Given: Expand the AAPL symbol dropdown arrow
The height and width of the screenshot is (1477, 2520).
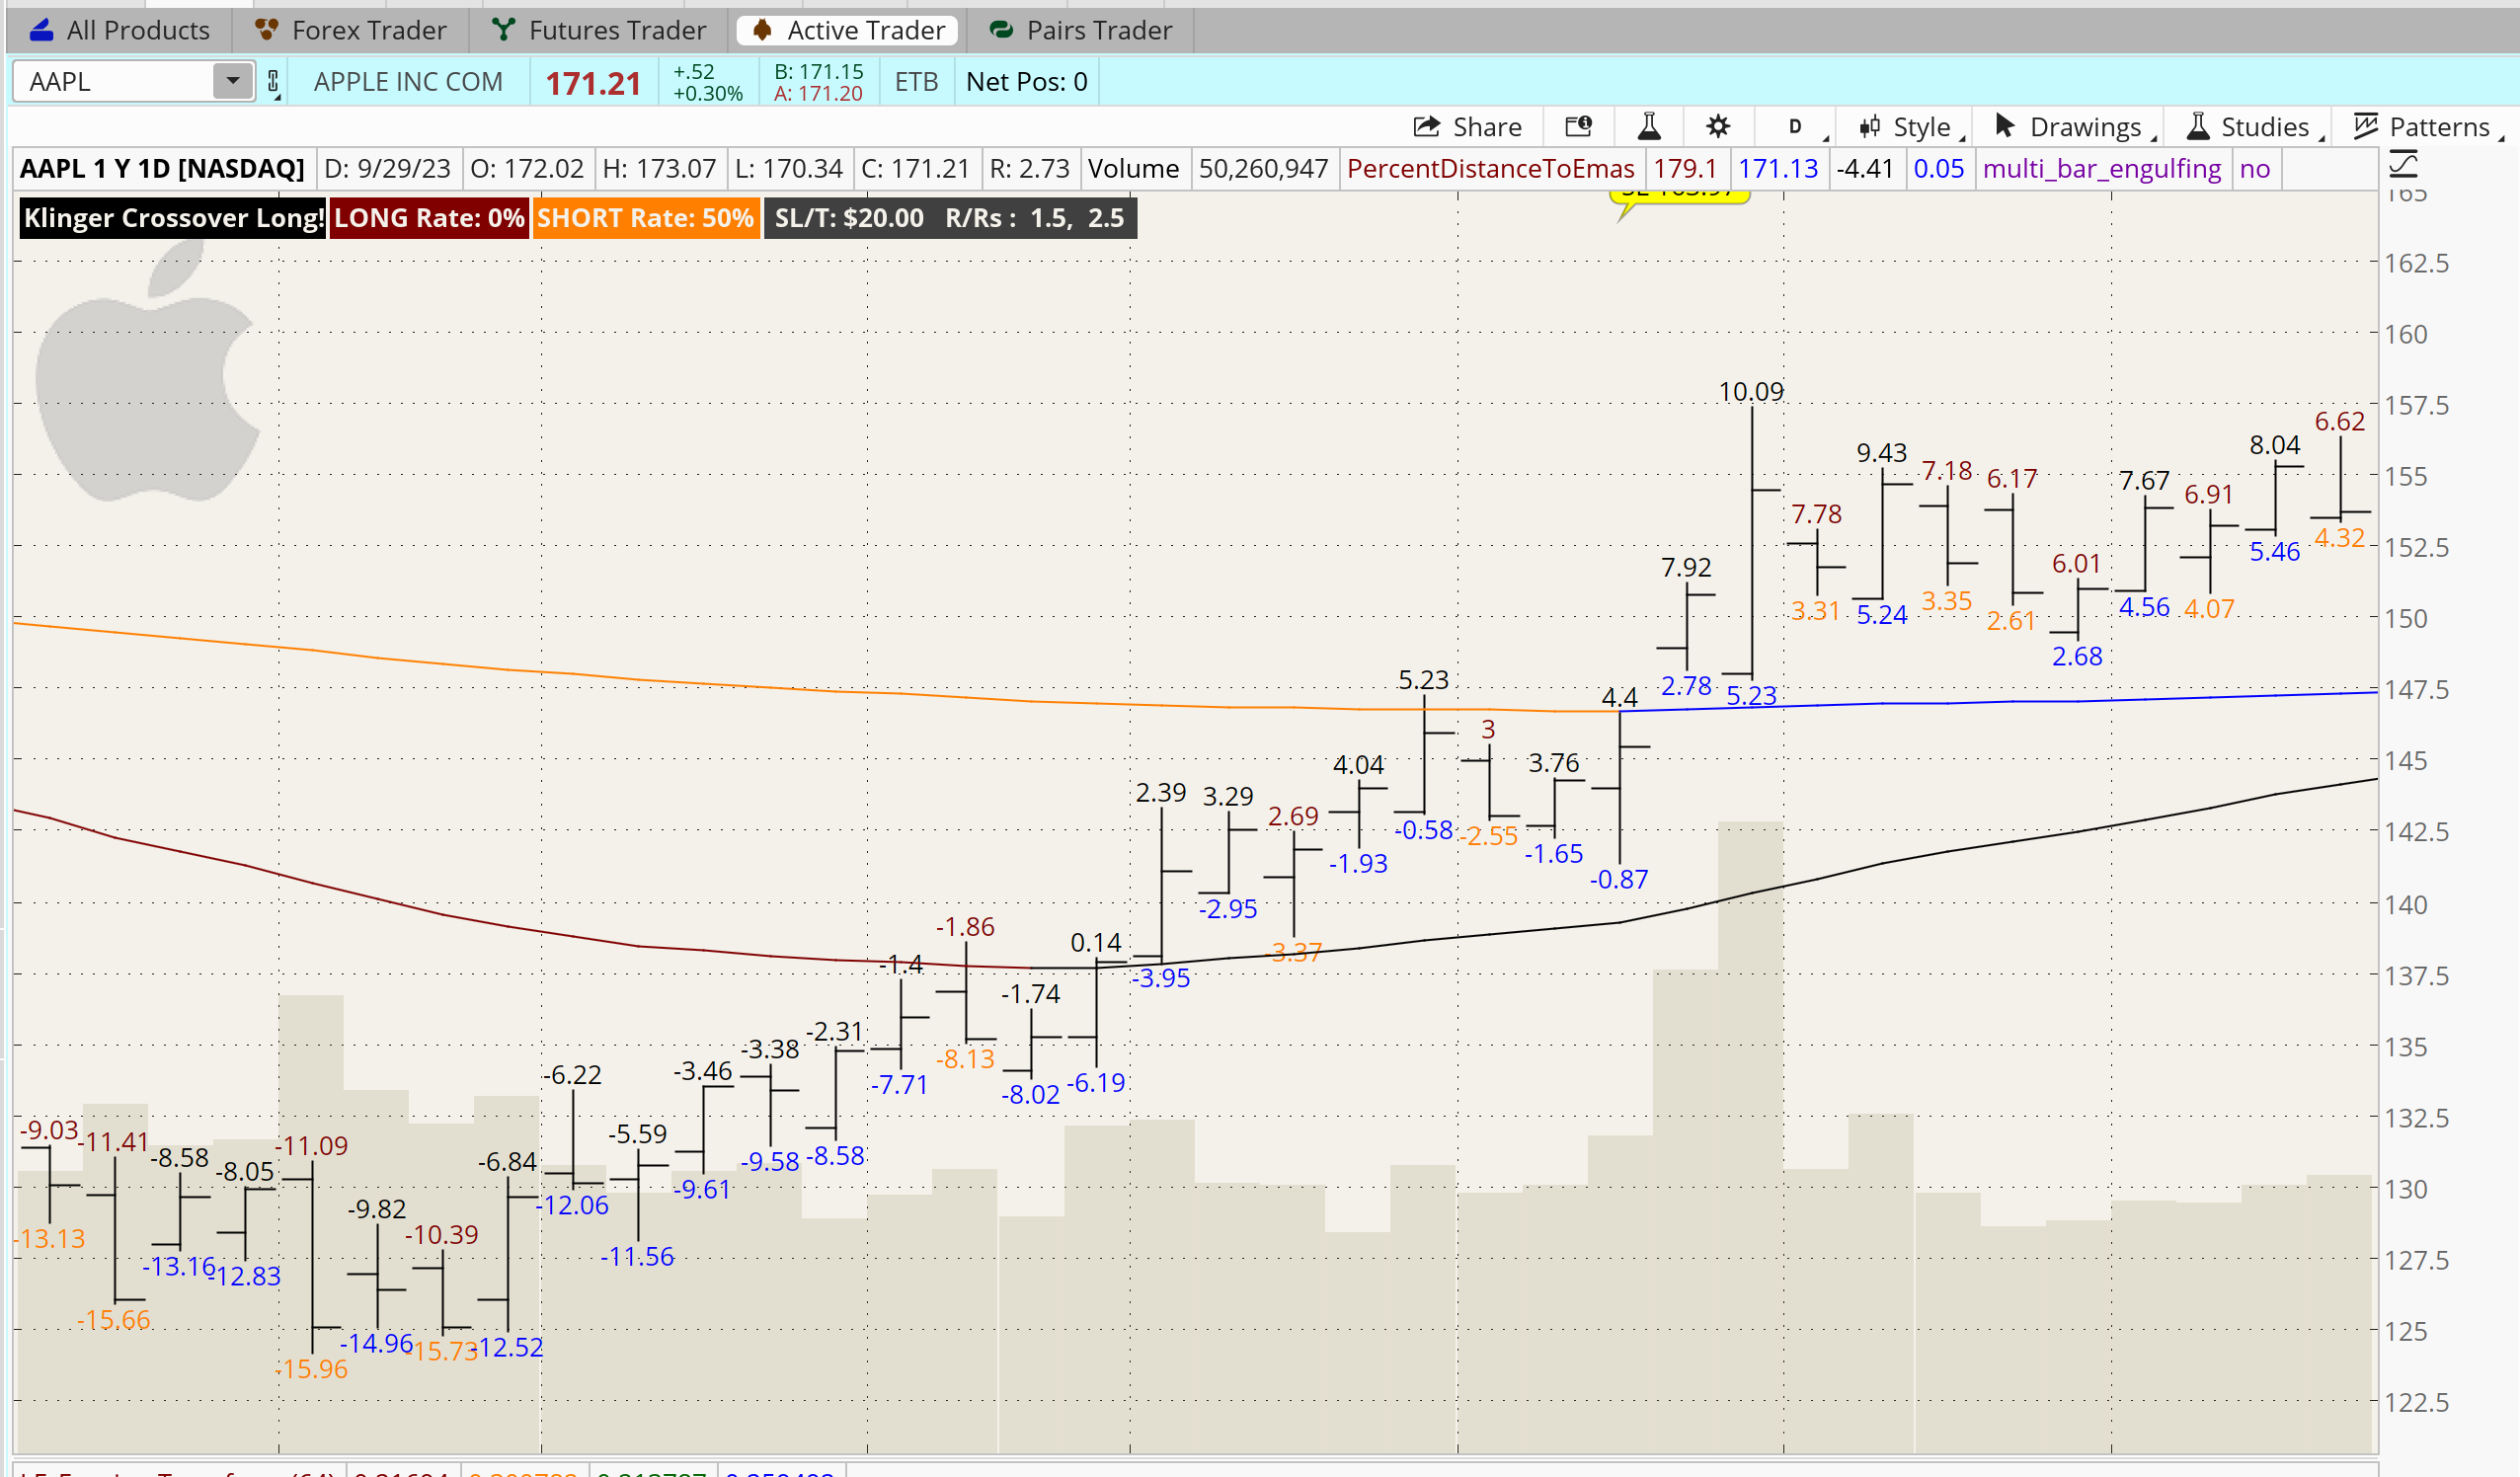Looking at the screenshot, I should tap(233, 81).
